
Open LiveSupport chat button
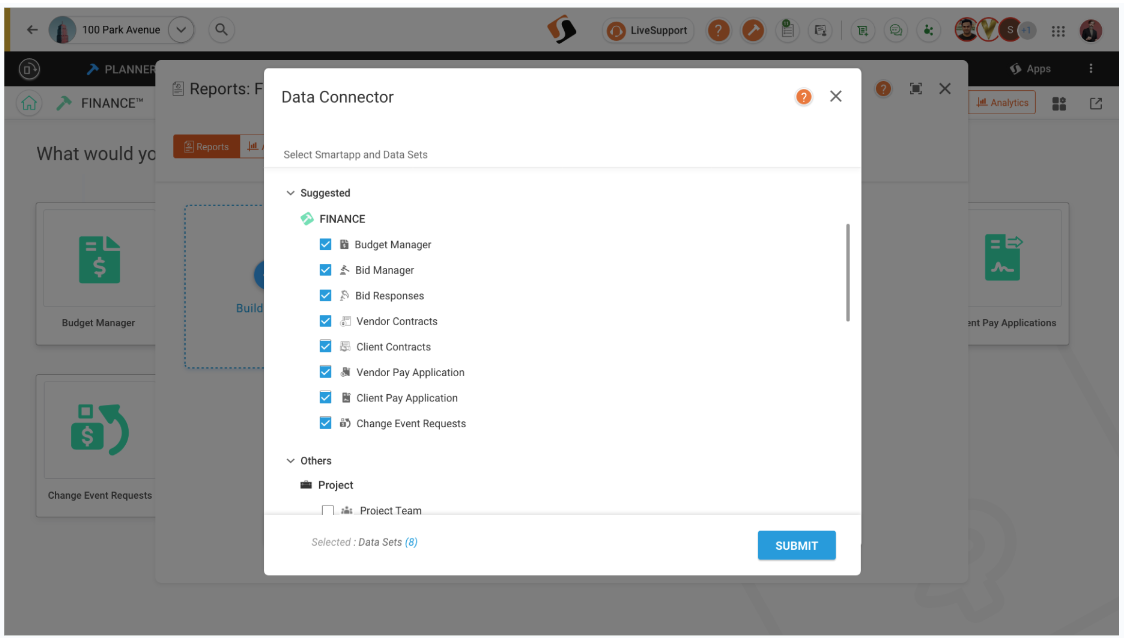click(648, 30)
